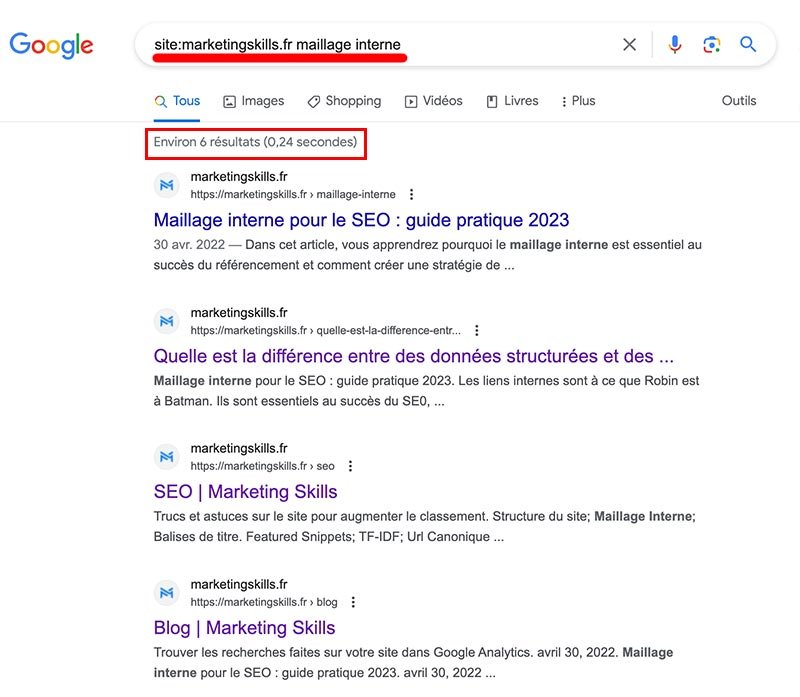This screenshot has width=800, height=697.
Task: Click snippet date '30 avr. 2022'
Action: pos(189,245)
